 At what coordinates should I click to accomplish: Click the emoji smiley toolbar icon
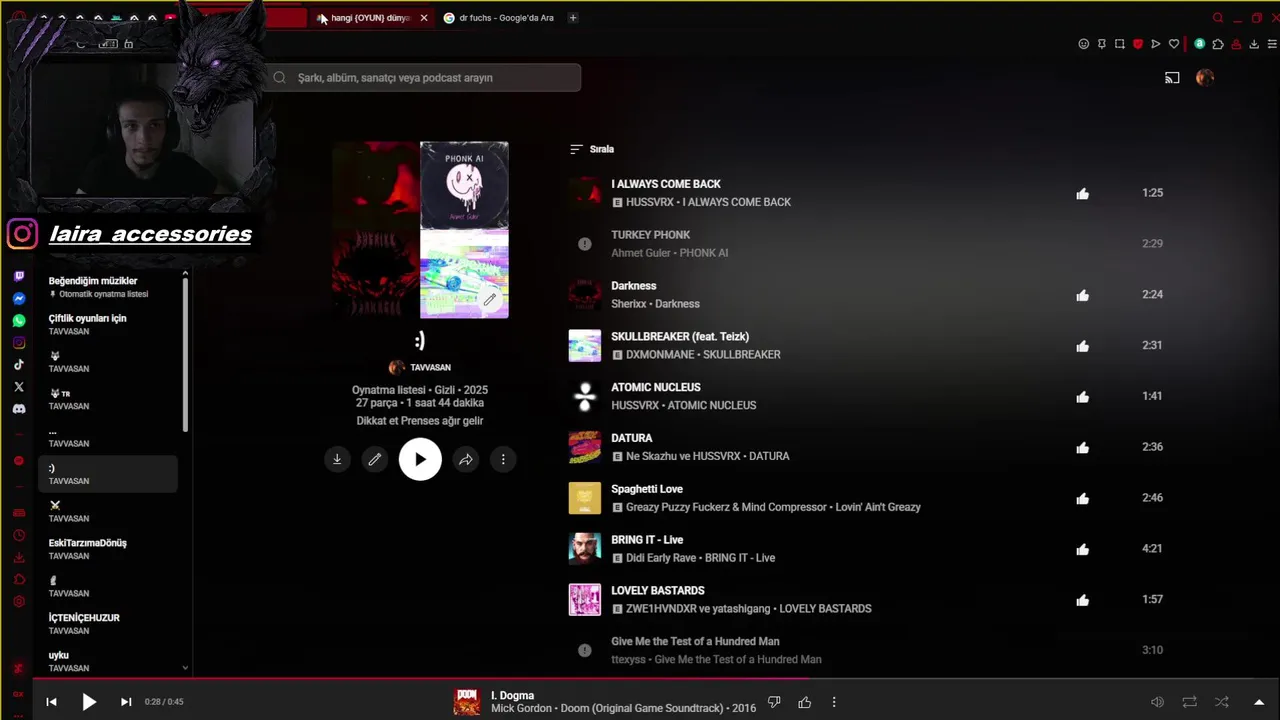click(1083, 44)
